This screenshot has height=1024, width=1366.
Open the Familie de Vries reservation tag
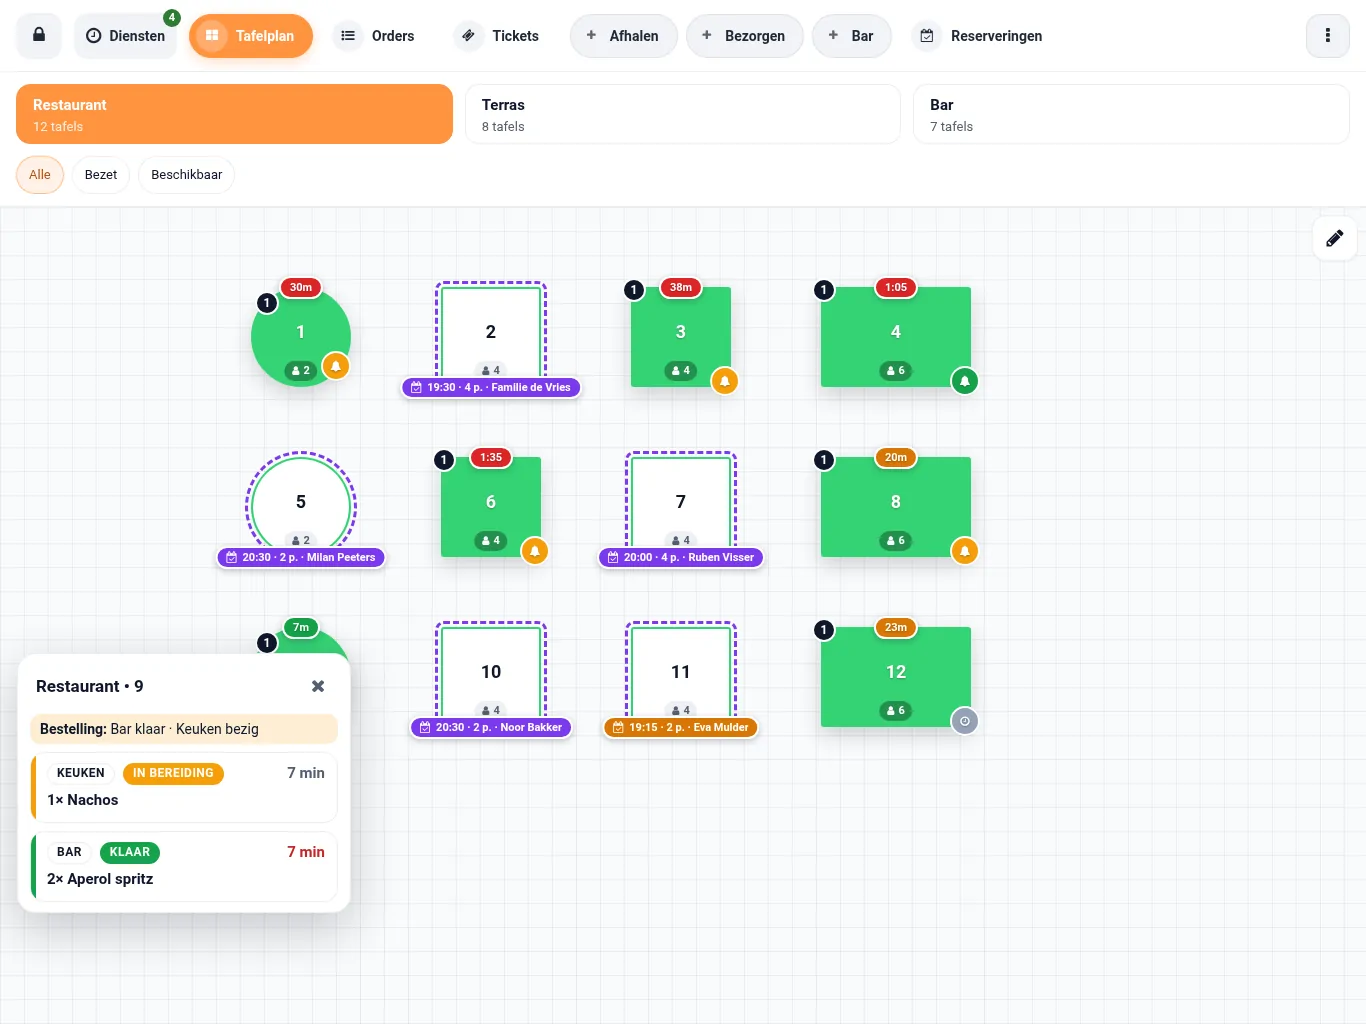491,387
